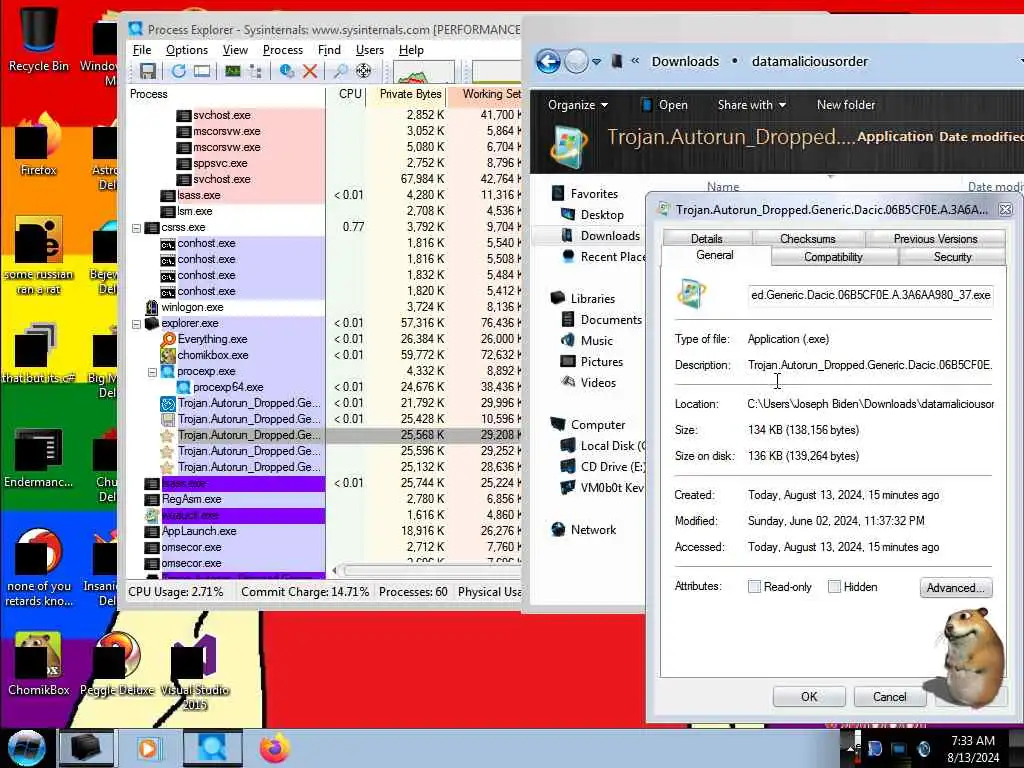Click the Cancel button in Properties dialog

889,697
